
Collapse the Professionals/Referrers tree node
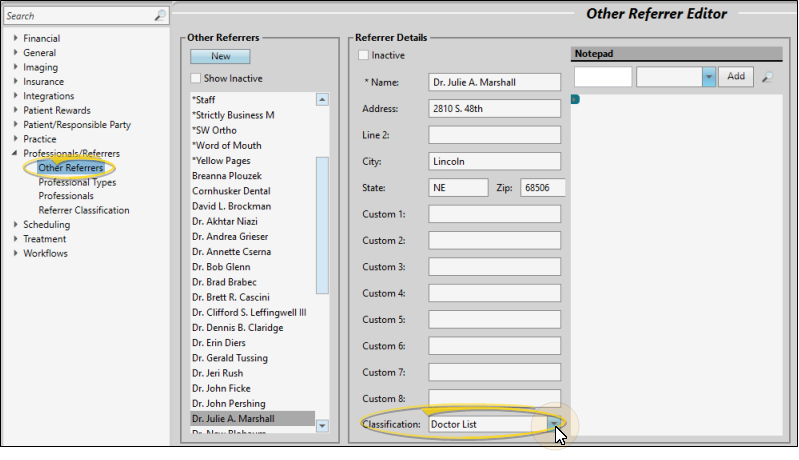tap(16, 154)
